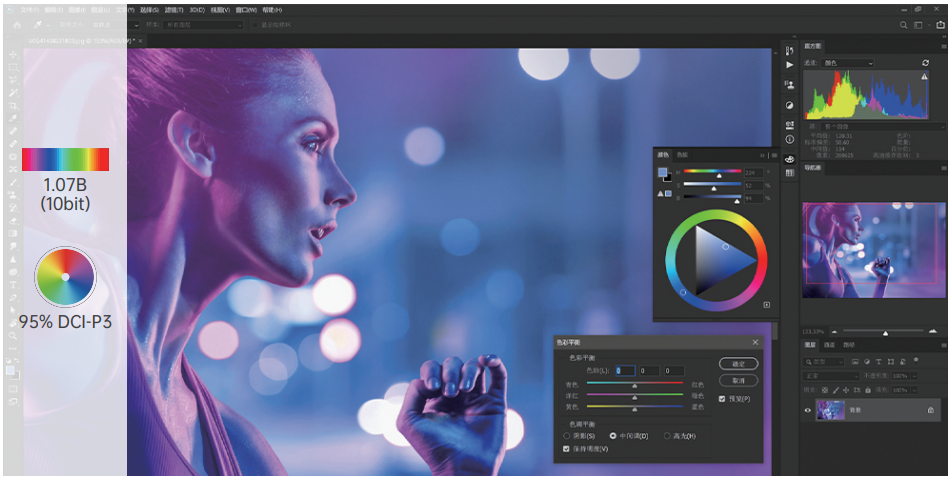952x480 pixels.
Task: Click the hue H slider in Color panel
Action: pos(712,172)
